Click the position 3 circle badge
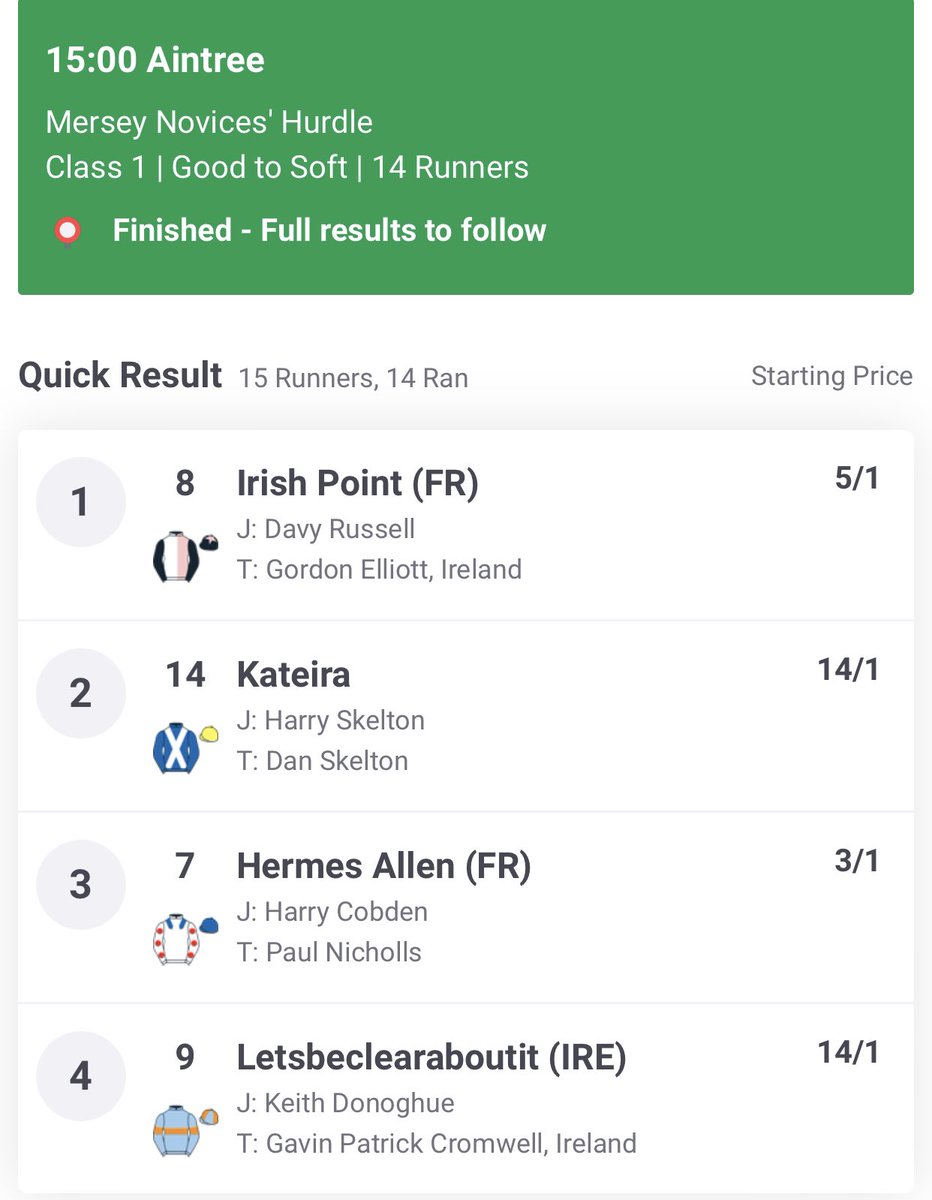 pos(81,885)
